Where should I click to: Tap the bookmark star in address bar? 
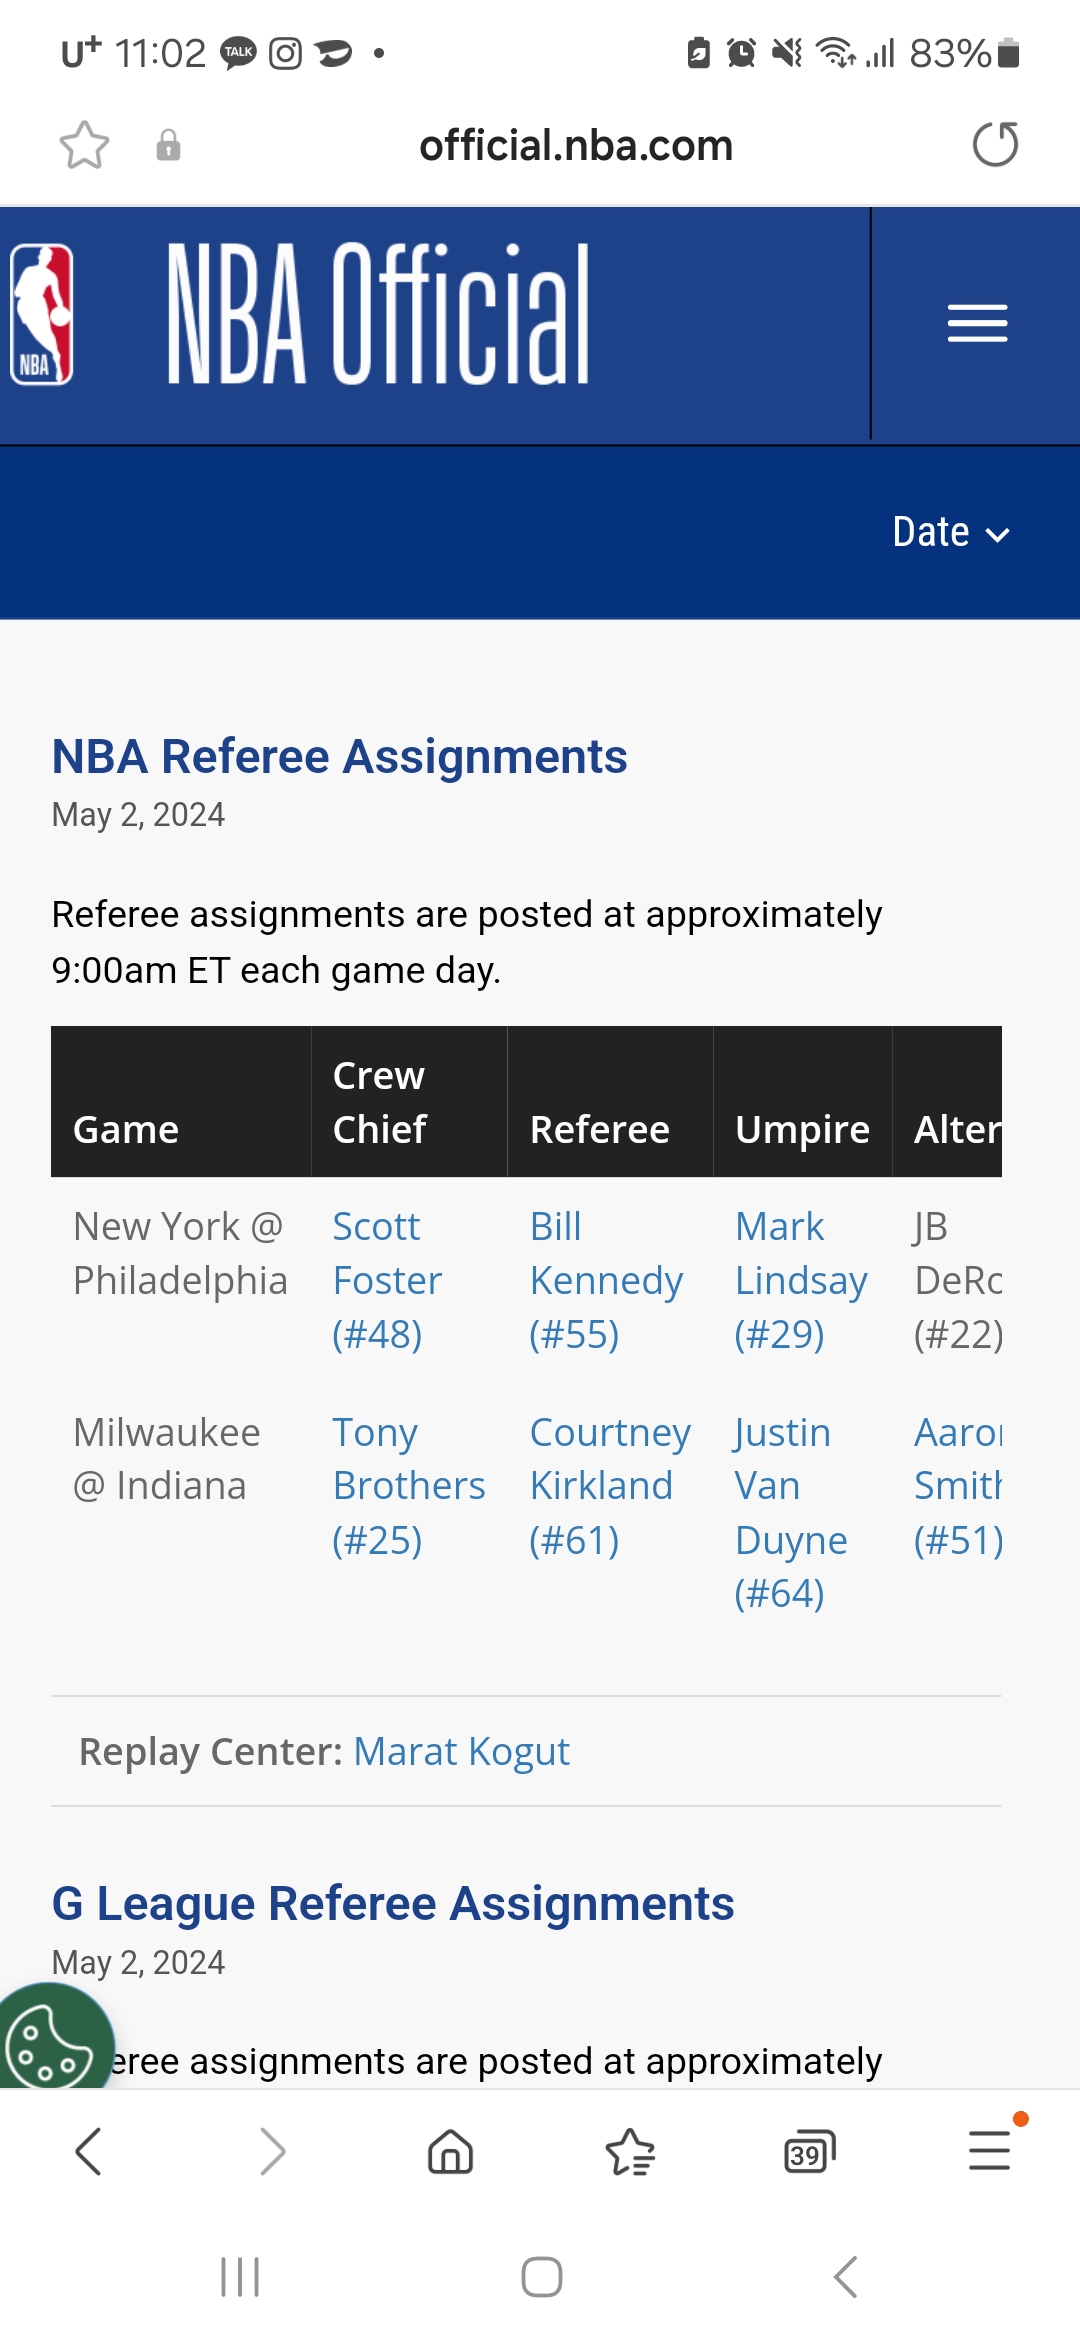pyautogui.click(x=84, y=146)
